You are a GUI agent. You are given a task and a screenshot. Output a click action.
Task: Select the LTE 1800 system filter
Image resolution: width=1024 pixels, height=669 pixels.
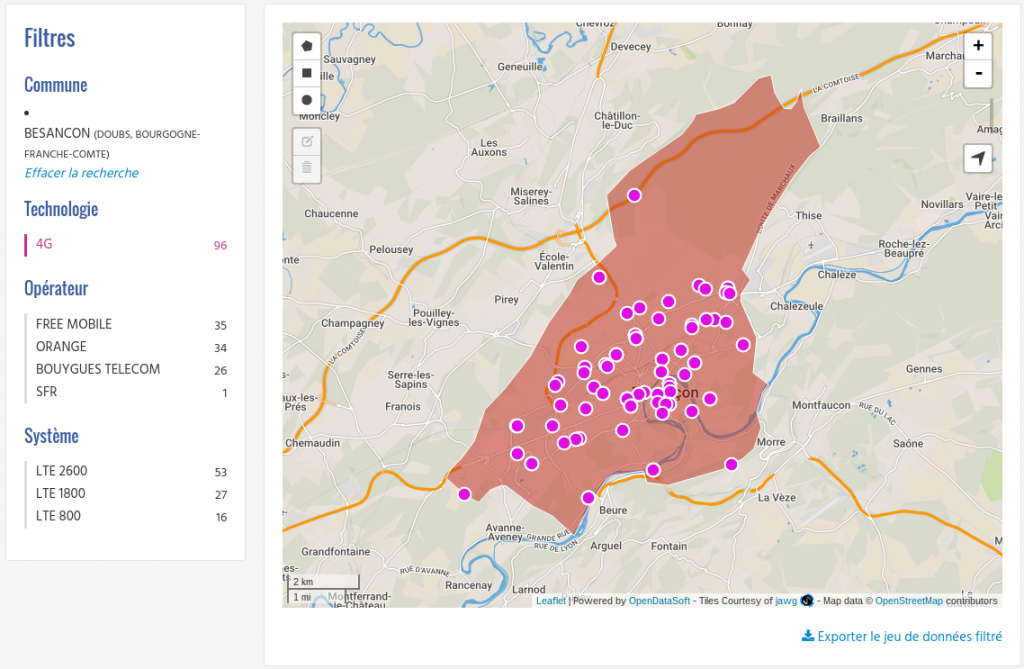pyautogui.click(x=61, y=494)
